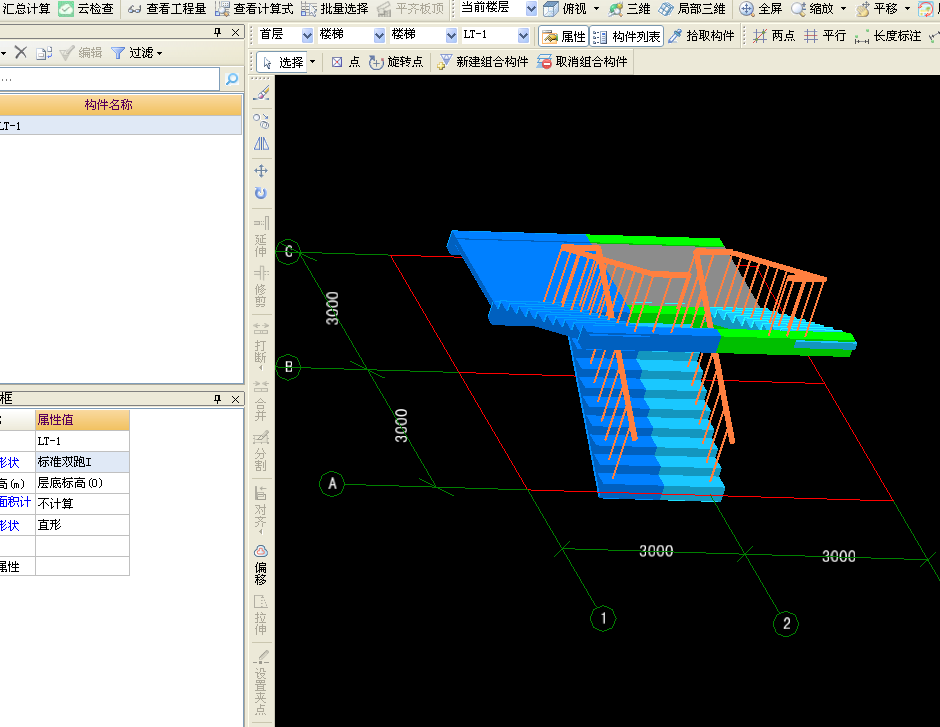Open the 选择 tool dropdown arrow
The height and width of the screenshot is (727, 940).
click(x=312, y=62)
